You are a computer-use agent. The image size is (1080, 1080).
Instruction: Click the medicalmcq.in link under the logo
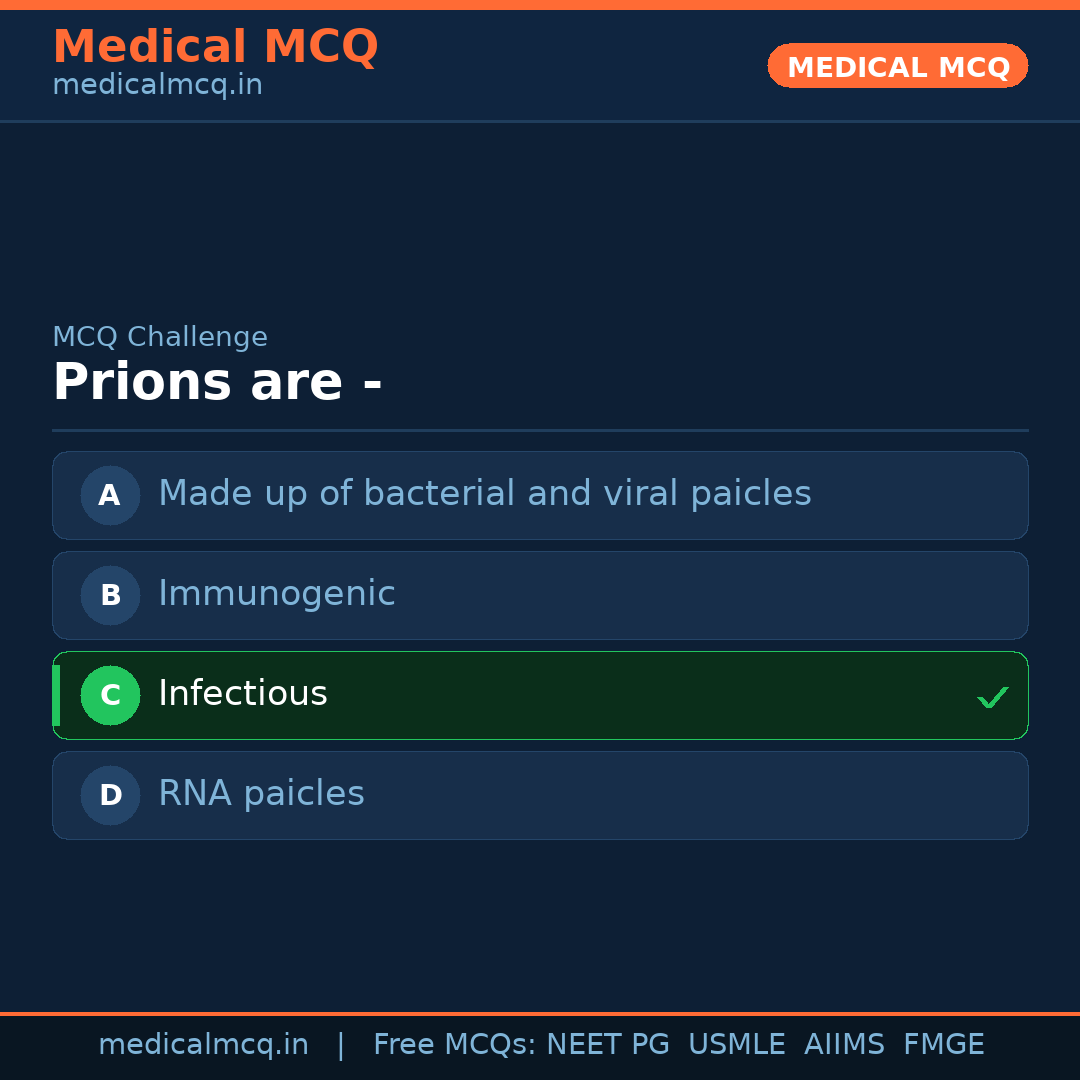156,85
